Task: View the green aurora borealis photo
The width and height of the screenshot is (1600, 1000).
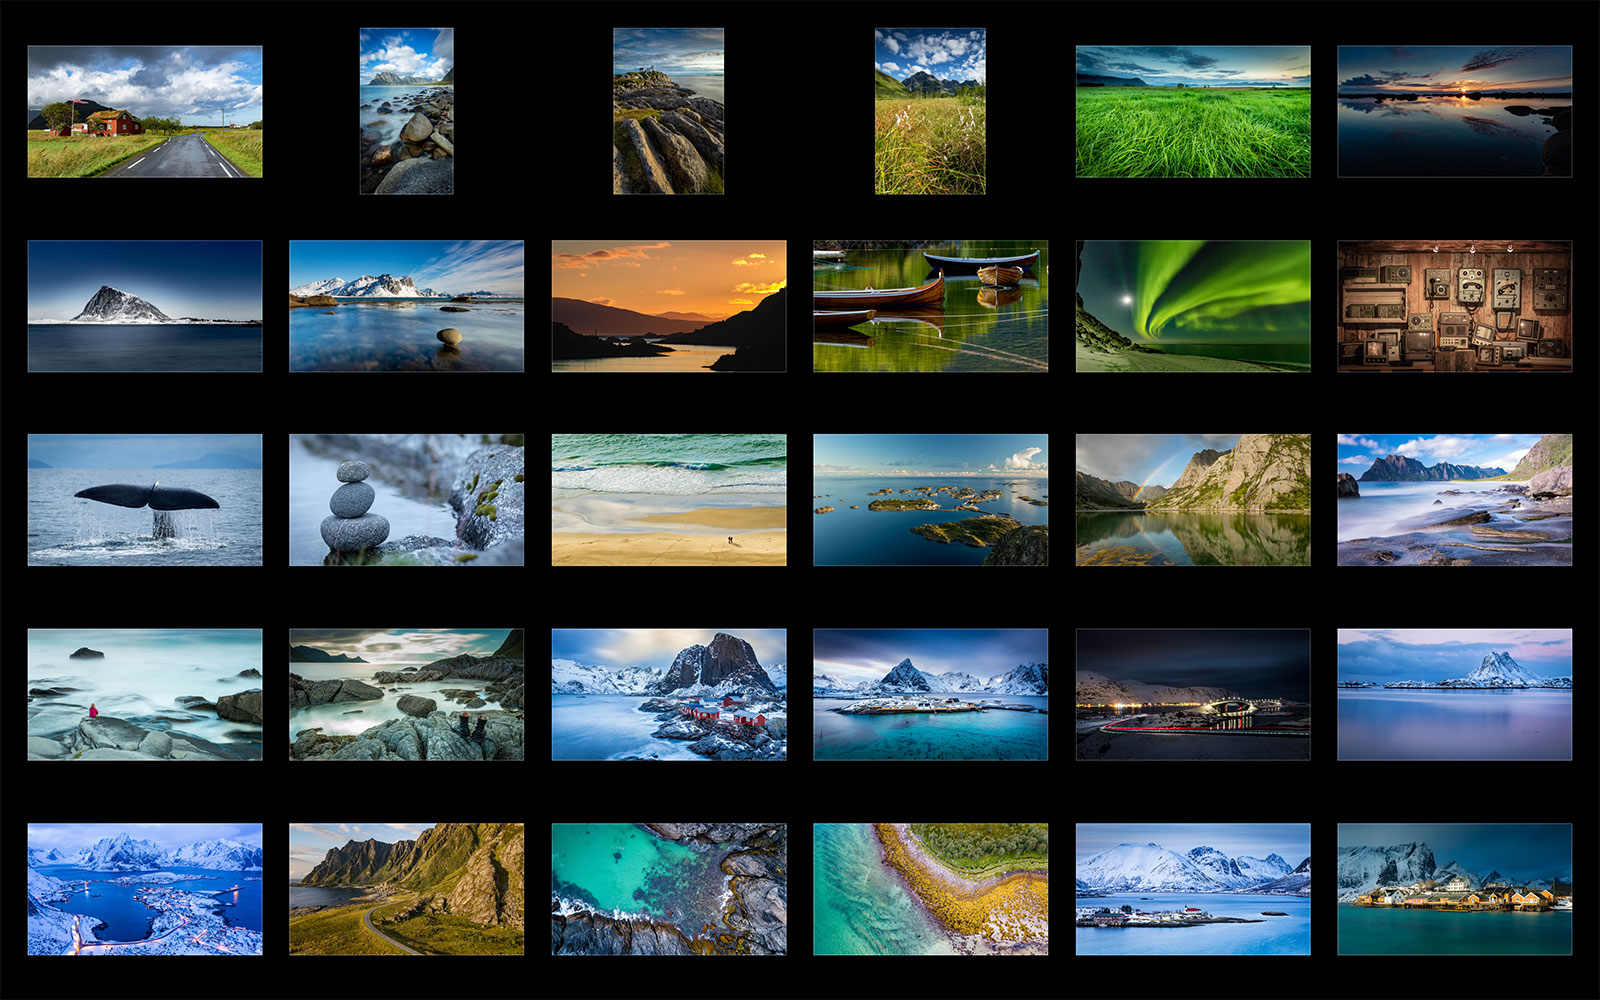Action: click(1192, 306)
